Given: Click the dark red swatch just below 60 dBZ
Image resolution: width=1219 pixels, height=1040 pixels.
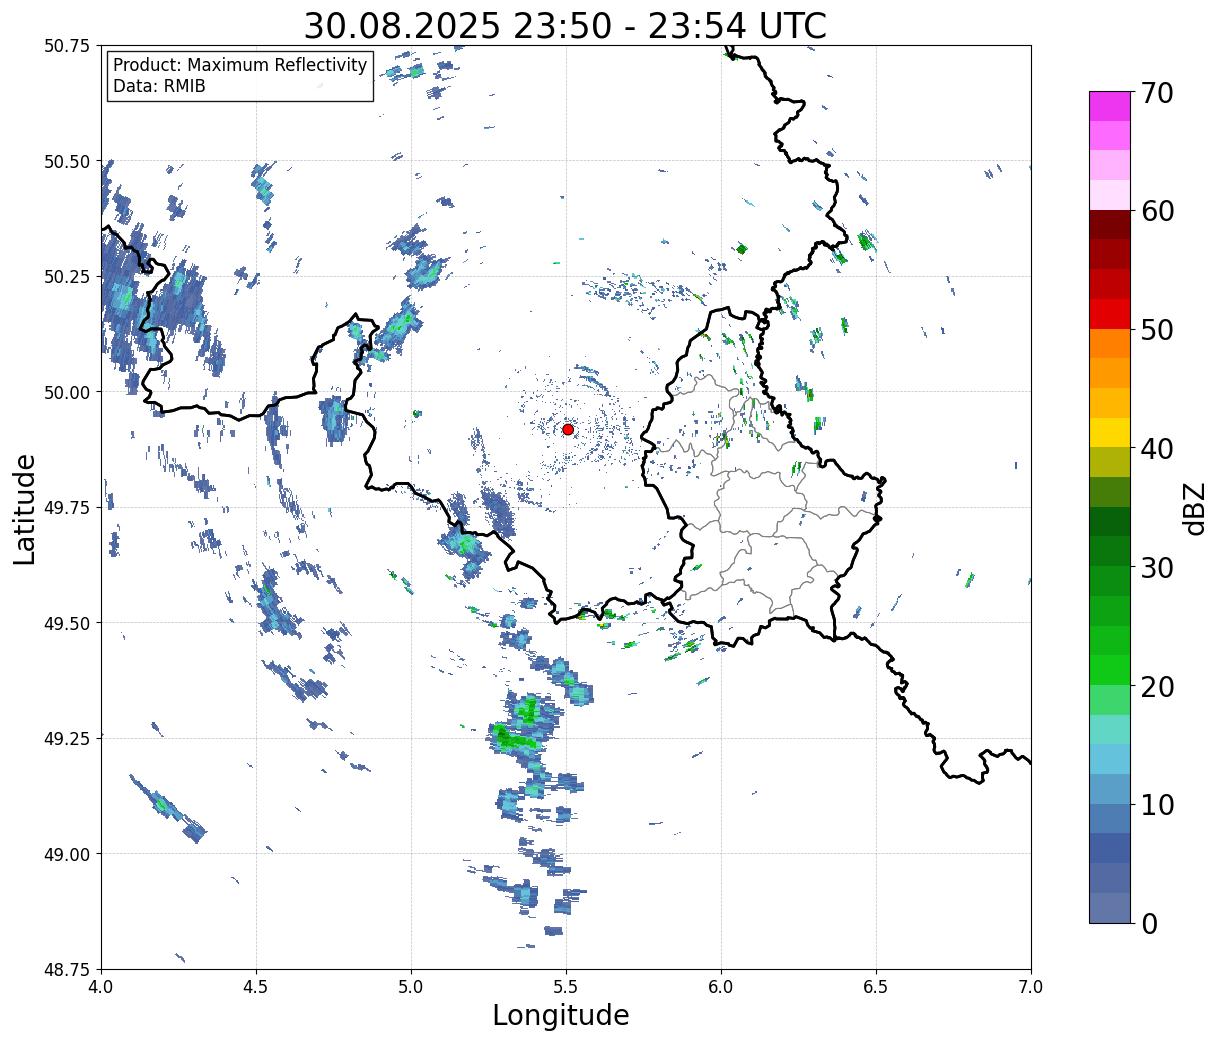Looking at the screenshot, I should 1110,225.
